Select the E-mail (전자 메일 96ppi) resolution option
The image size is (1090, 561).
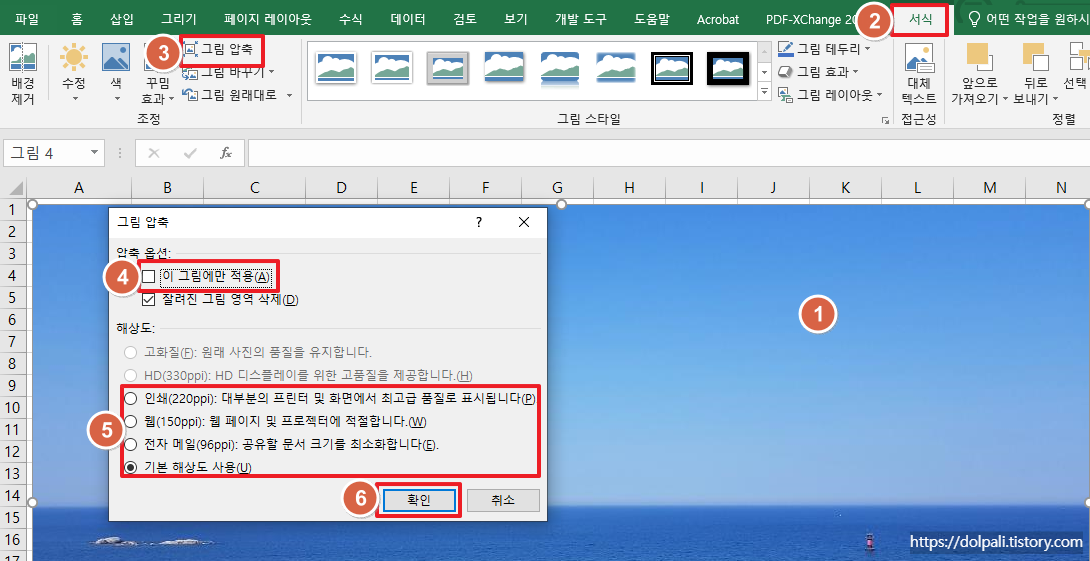tap(130, 444)
